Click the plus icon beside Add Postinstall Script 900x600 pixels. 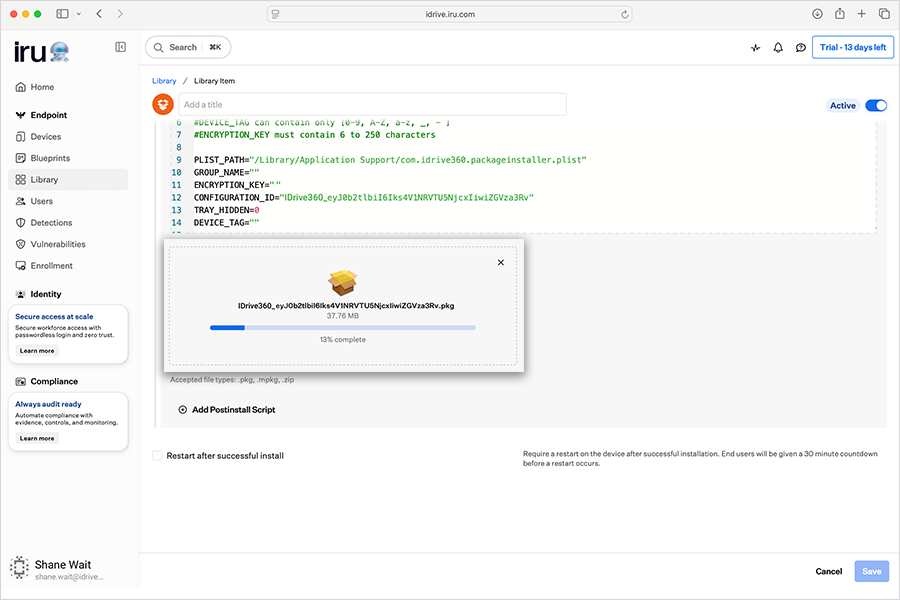point(183,409)
